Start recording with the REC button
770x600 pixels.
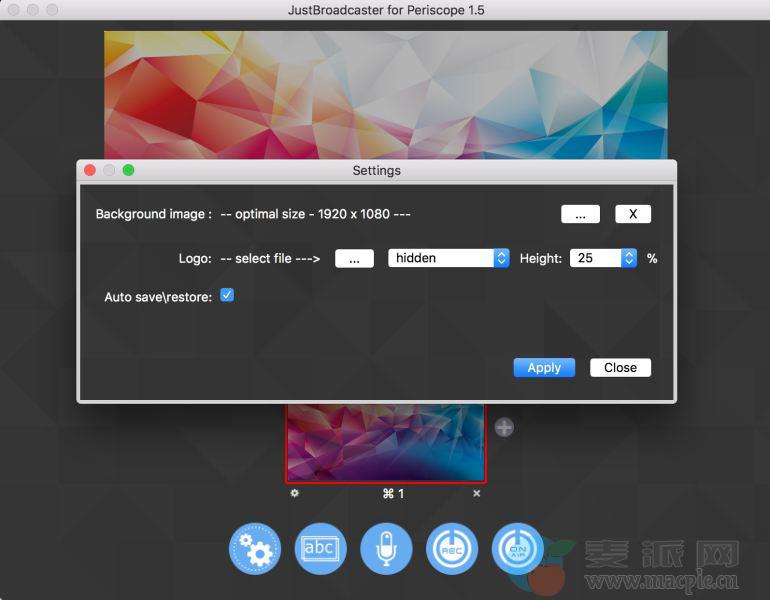click(x=451, y=549)
